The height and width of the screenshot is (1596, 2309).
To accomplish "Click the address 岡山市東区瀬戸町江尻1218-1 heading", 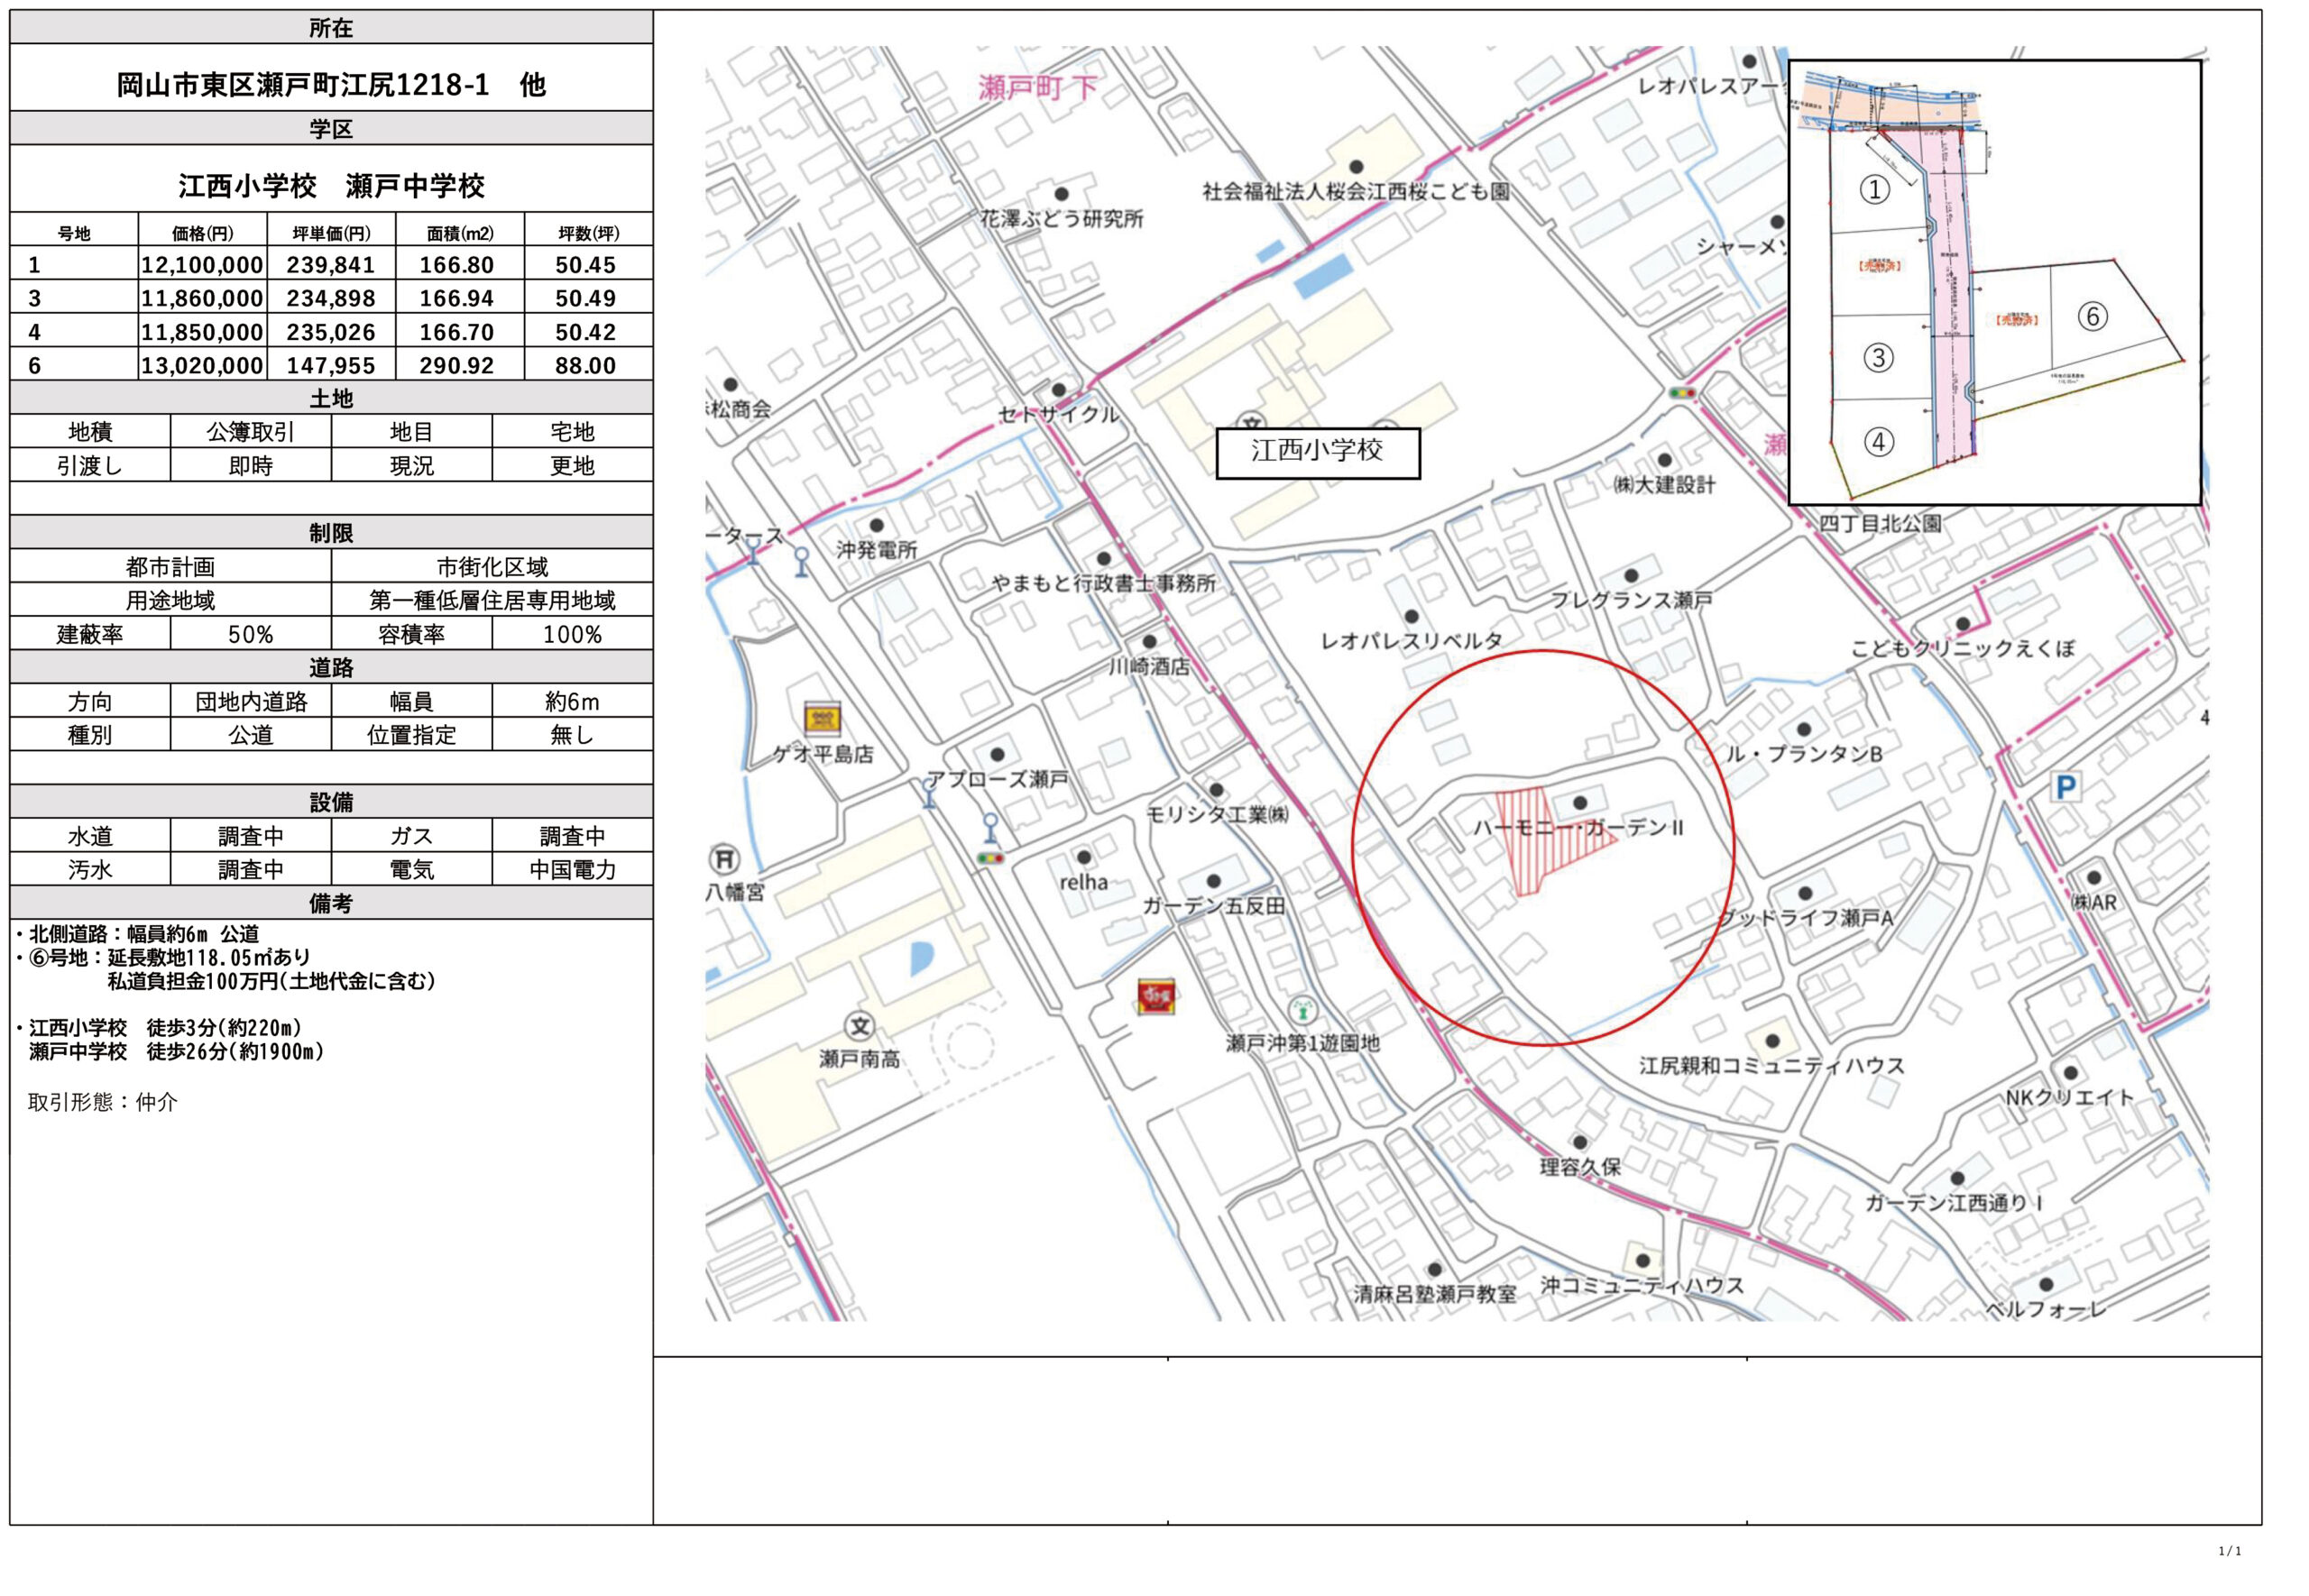I will 331,85.
